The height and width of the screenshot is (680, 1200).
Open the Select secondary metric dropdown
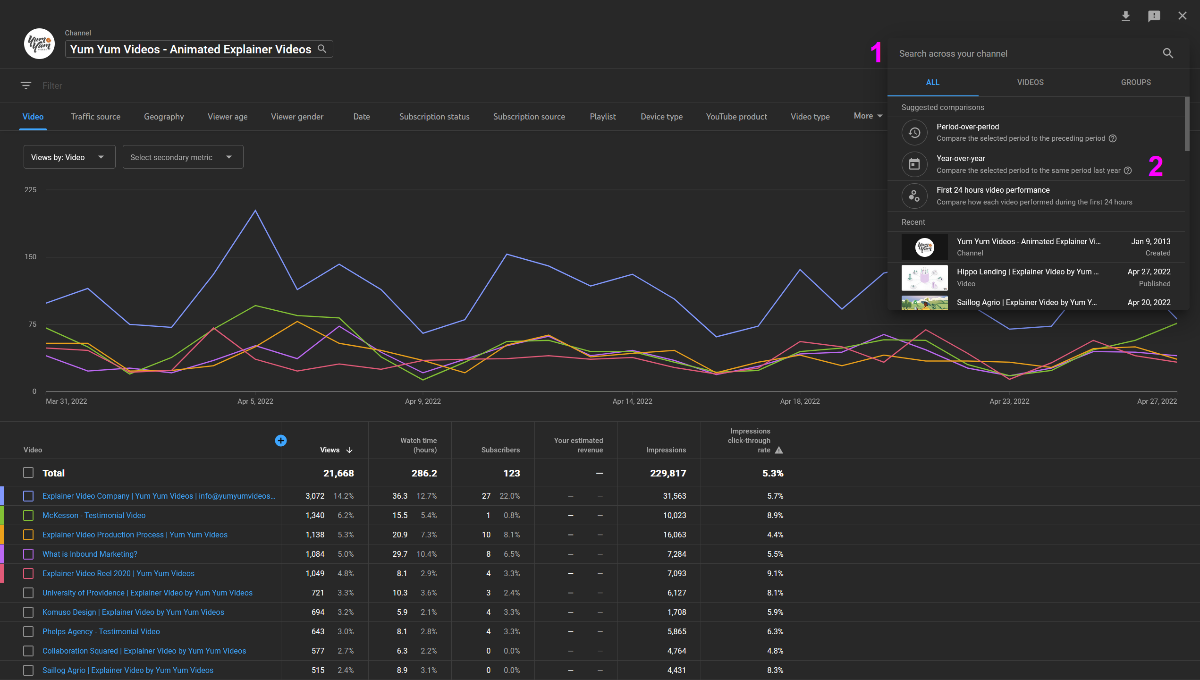coord(183,157)
